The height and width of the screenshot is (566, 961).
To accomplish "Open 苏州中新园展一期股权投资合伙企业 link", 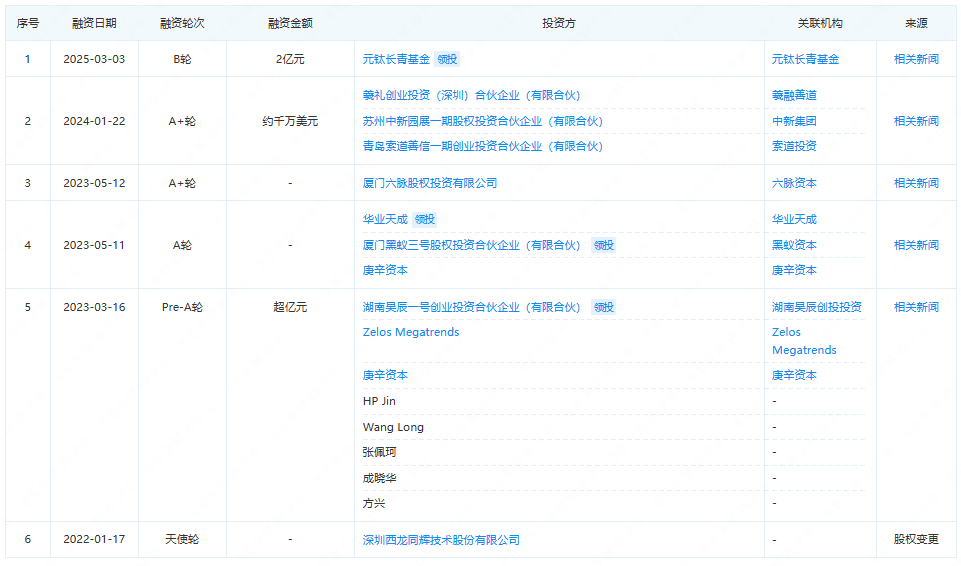I will [482, 121].
